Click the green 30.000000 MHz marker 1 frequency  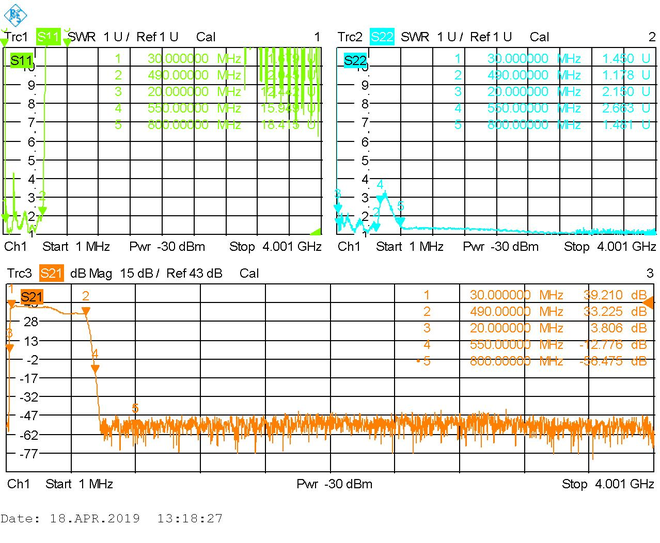click(x=194, y=59)
